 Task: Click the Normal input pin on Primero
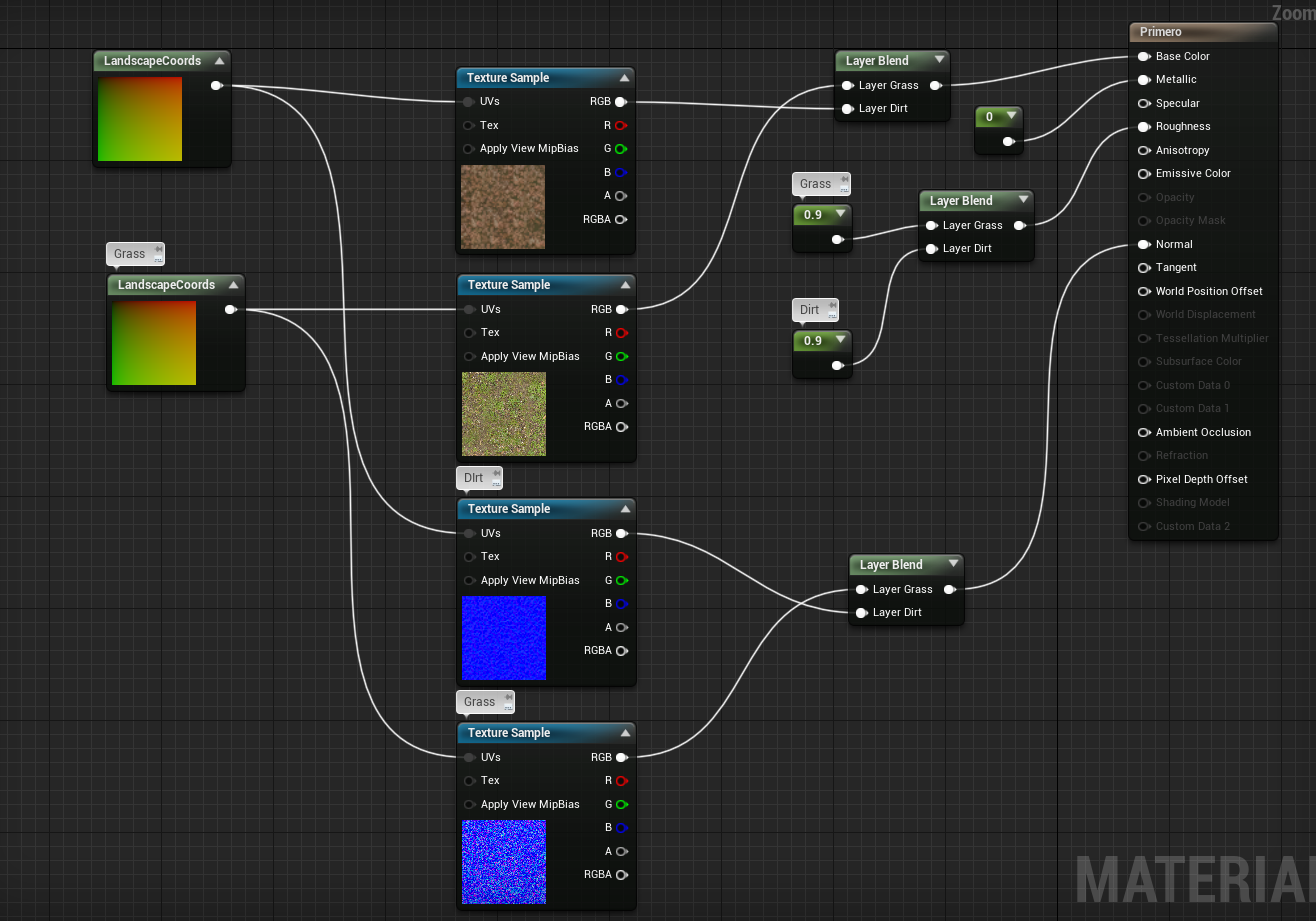click(1144, 244)
